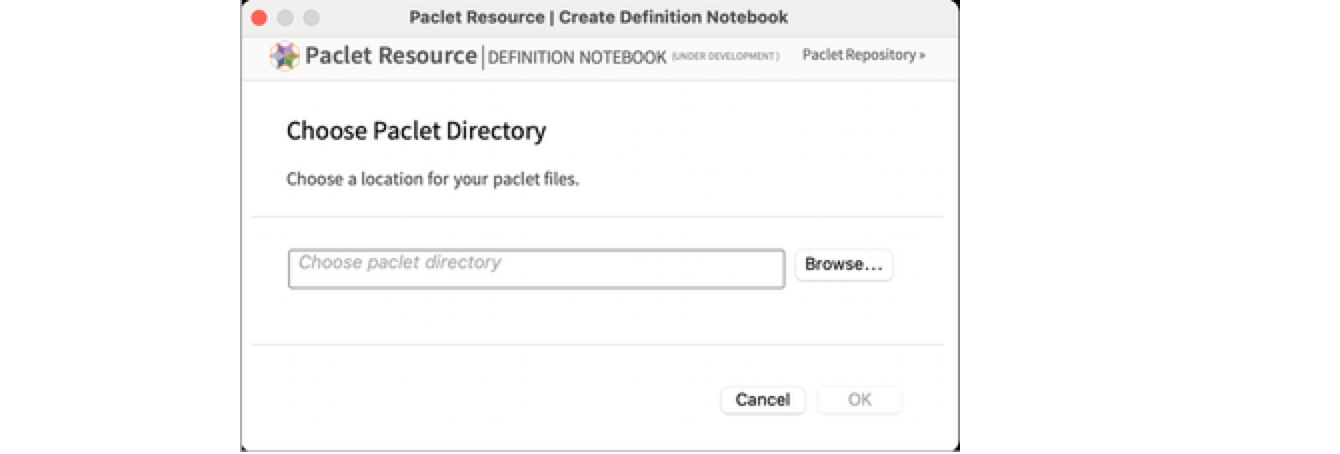Focus the Choose paclet directory field
Viewport: 1340px width, 454px height.
[536, 269]
